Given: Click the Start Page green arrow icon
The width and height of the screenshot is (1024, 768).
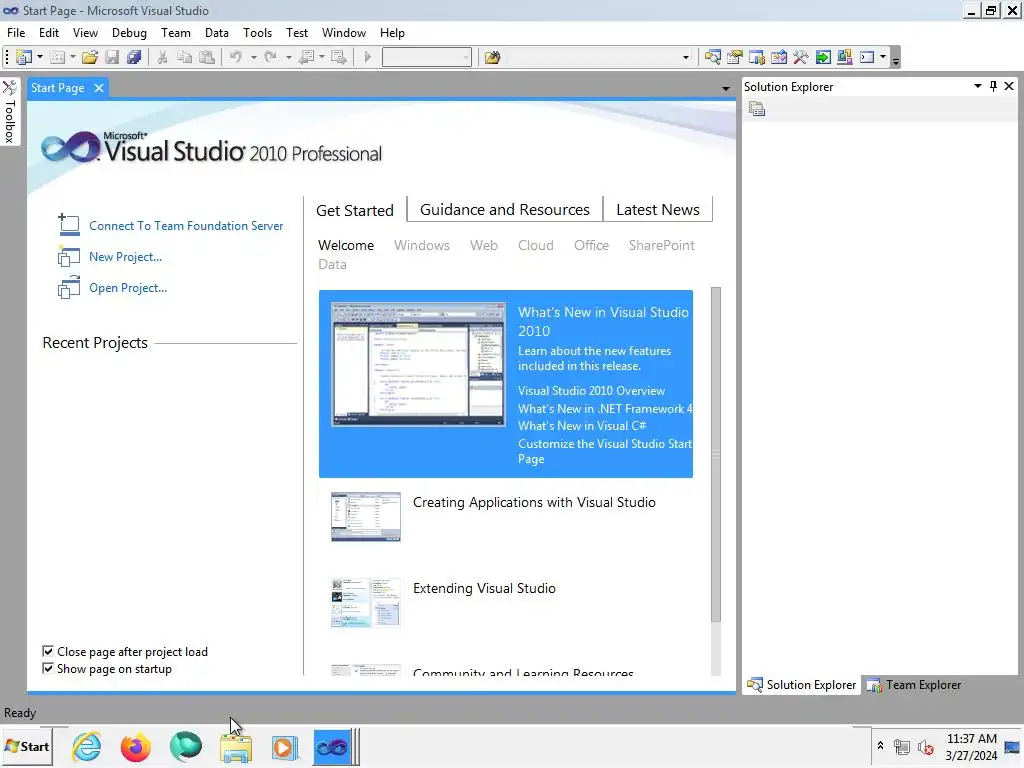Looking at the screenshot, I should tap(823, 57).
